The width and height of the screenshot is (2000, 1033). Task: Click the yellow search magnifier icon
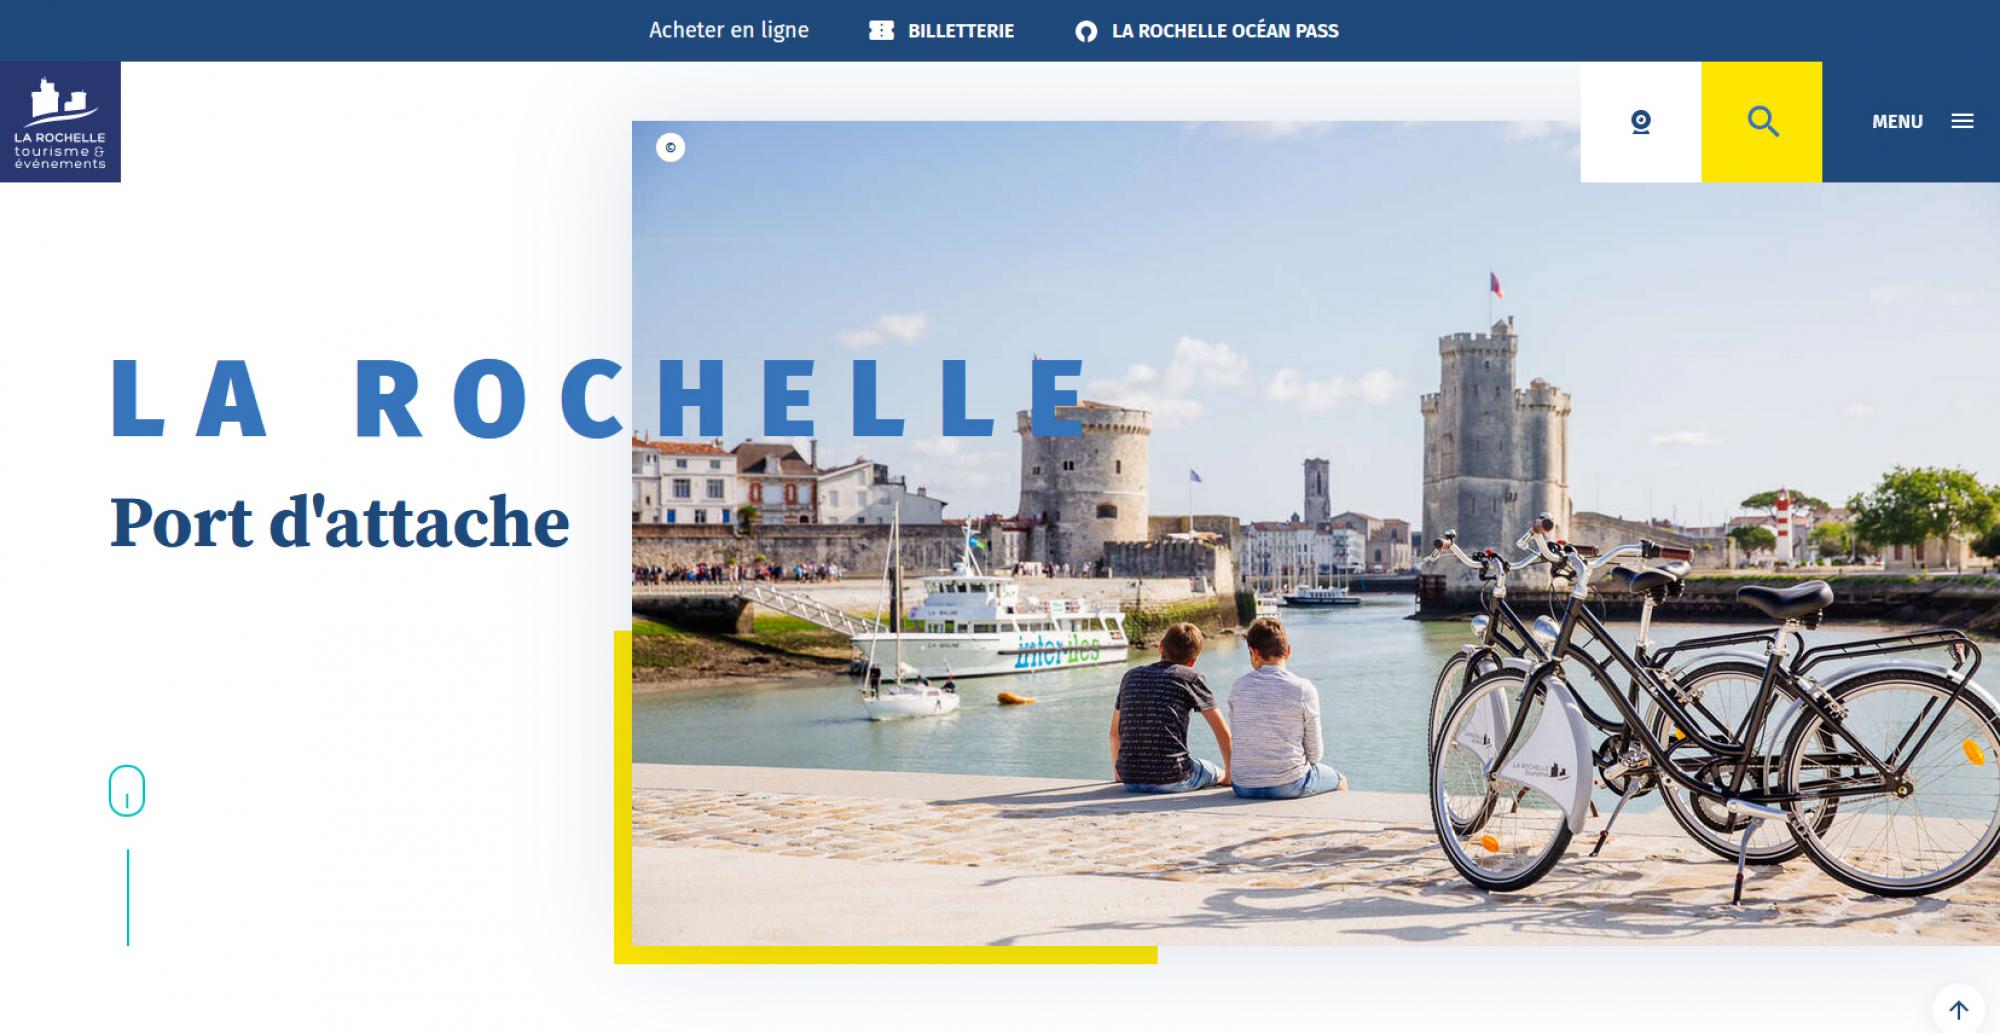click(x=1762, y=122)
